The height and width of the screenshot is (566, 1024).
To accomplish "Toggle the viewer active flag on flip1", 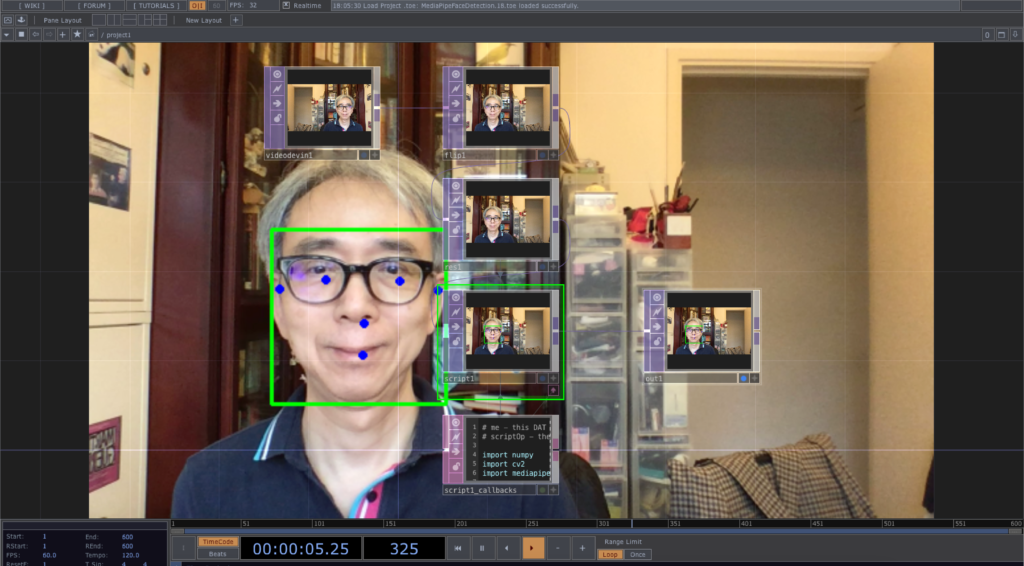I will [455, 74].
